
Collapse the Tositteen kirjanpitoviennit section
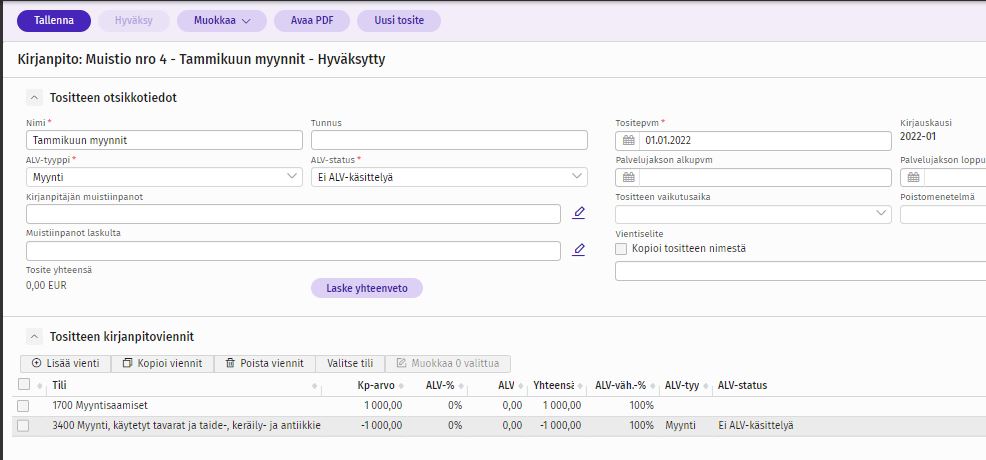(x=35, y=336)
